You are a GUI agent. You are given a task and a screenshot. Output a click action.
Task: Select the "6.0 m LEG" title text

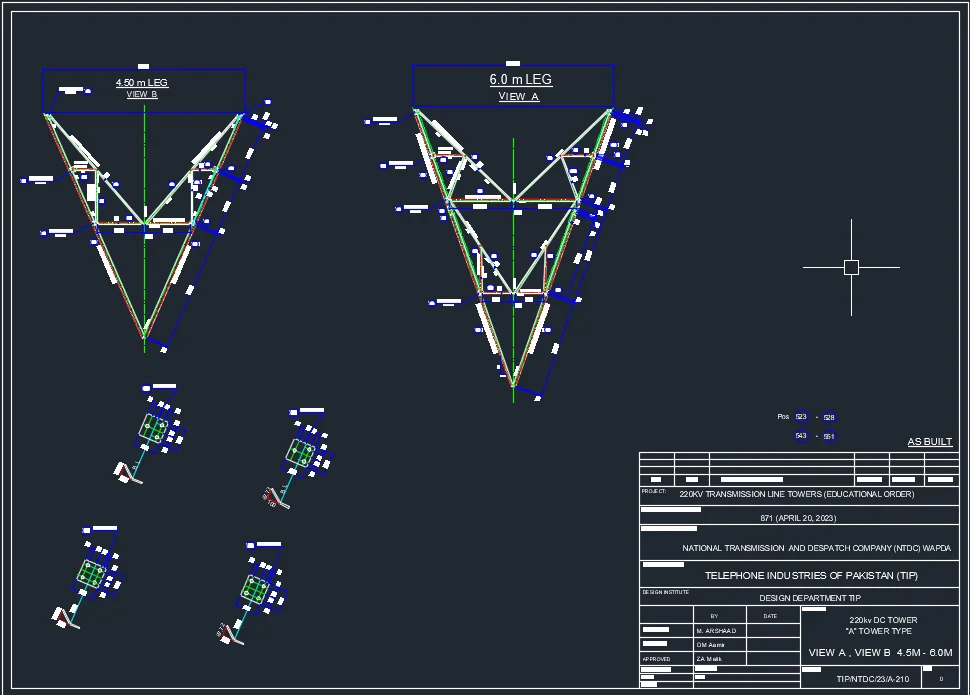point(520,80)
